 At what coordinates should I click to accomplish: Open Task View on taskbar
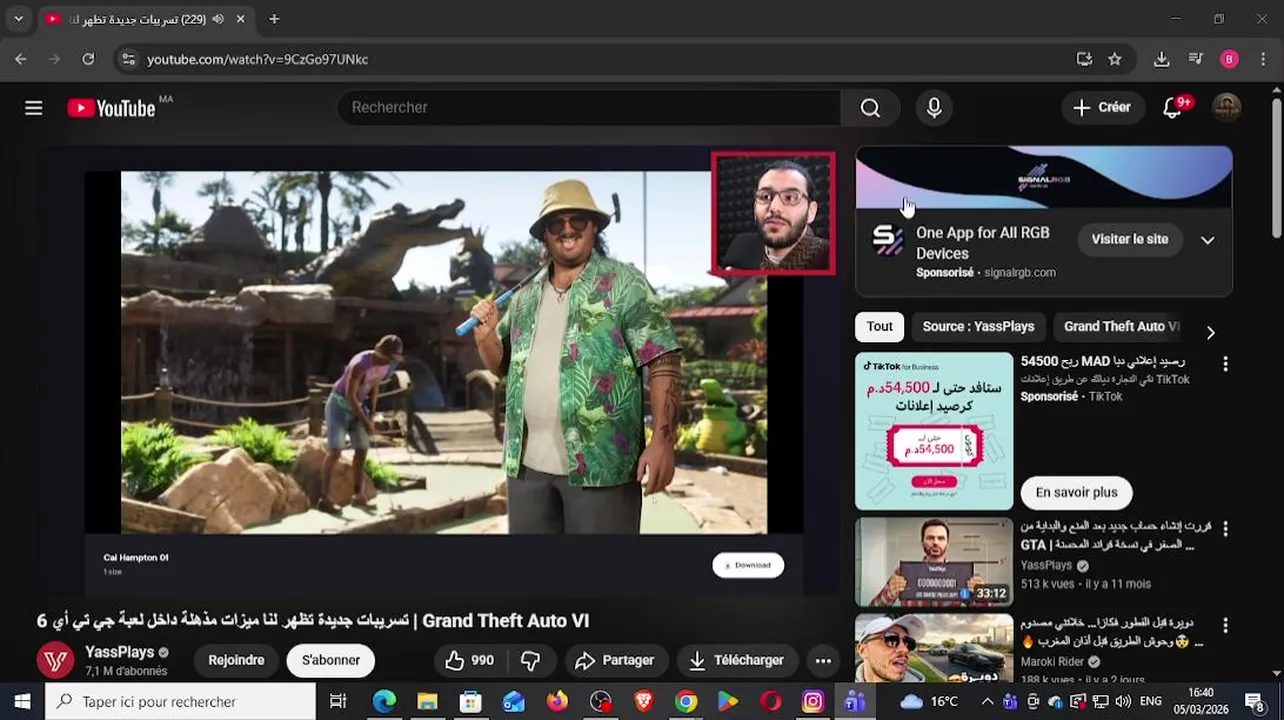(338, 702)
